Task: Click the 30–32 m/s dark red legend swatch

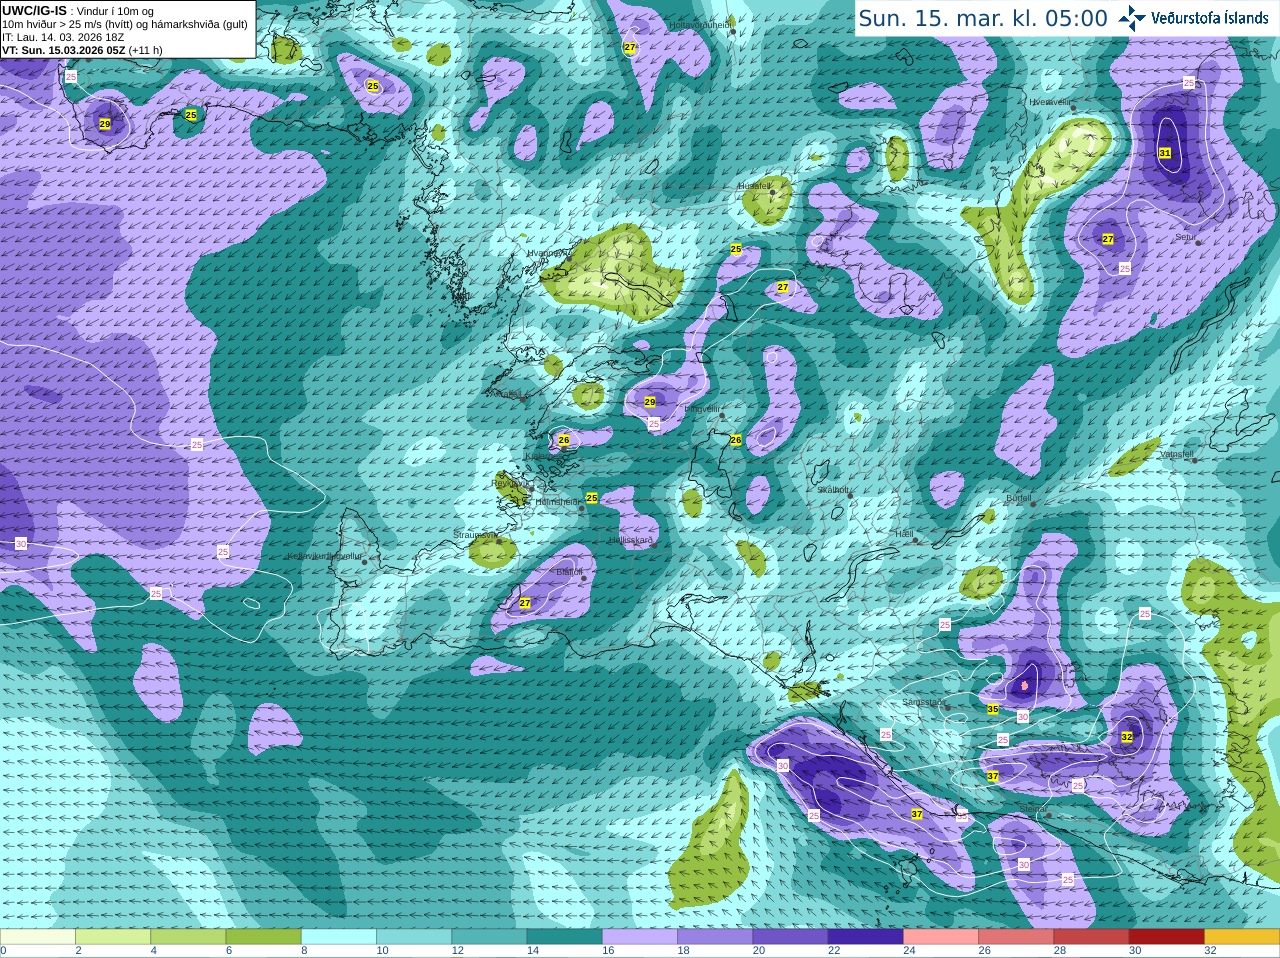Action: [1167, 936]
